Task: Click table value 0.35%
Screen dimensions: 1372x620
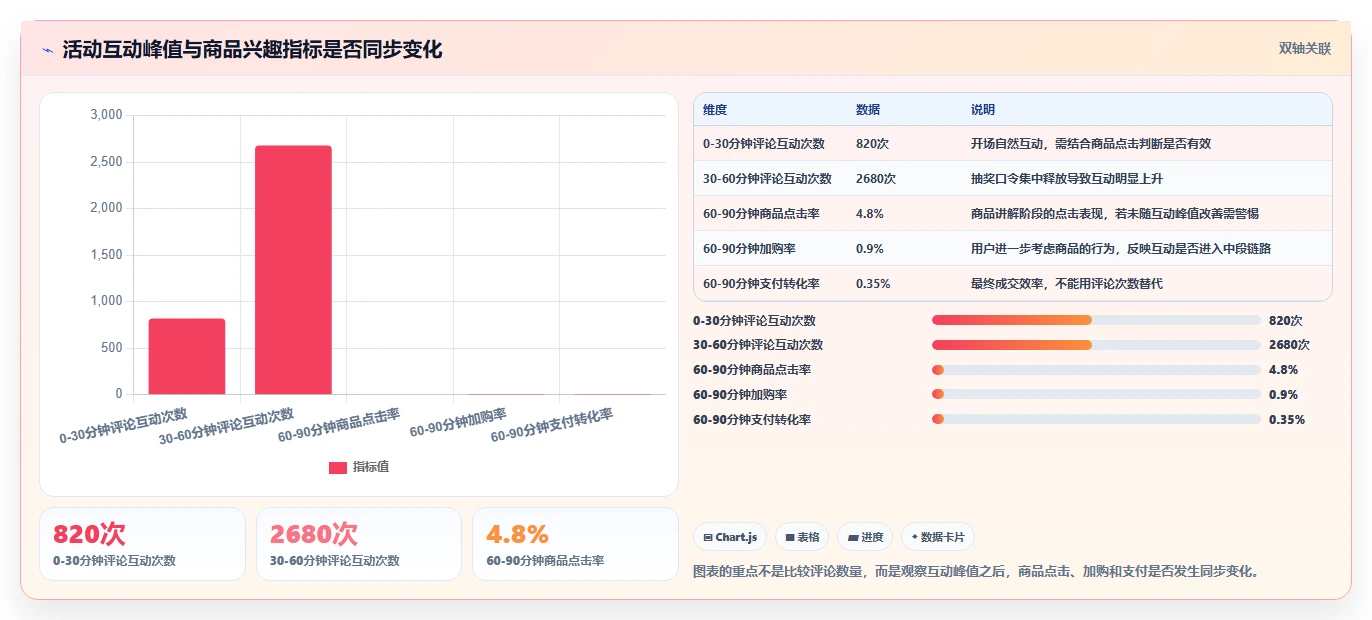Action: [x=873, y=284]
